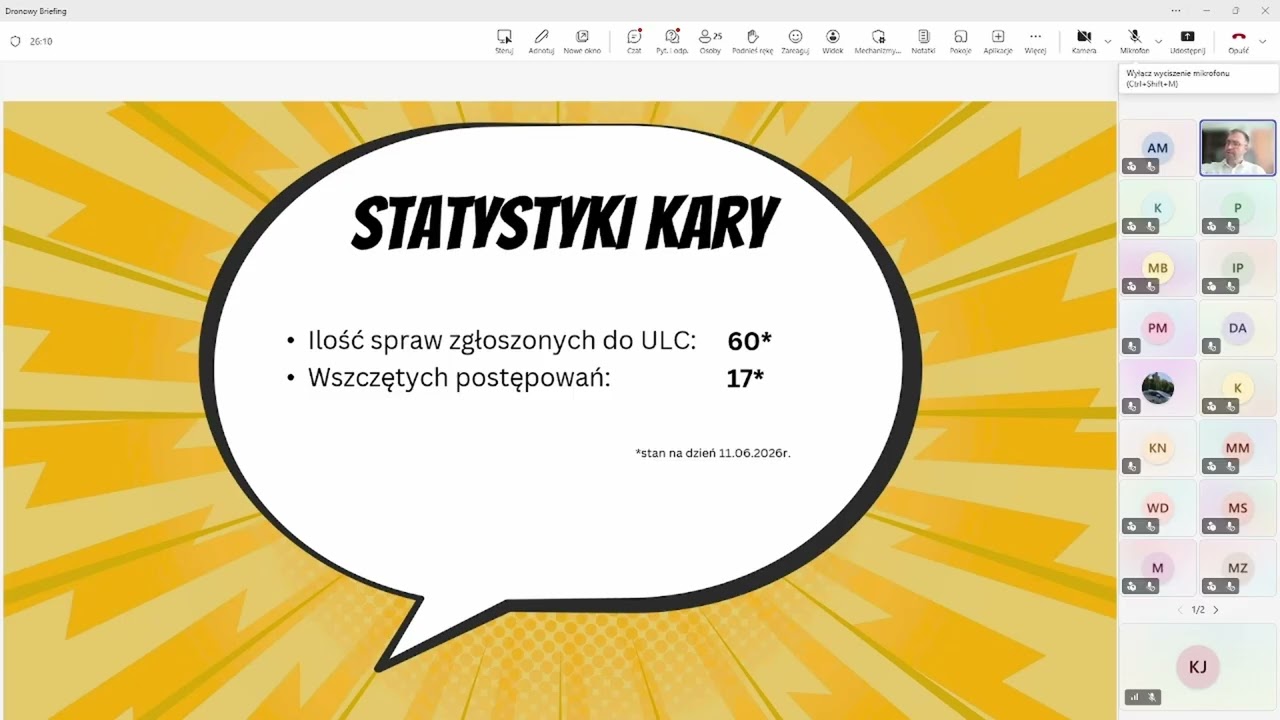Click status badge icon on IP tile
The width and height of the screenshot is (1280, 720).
[x=1211, y=287]
